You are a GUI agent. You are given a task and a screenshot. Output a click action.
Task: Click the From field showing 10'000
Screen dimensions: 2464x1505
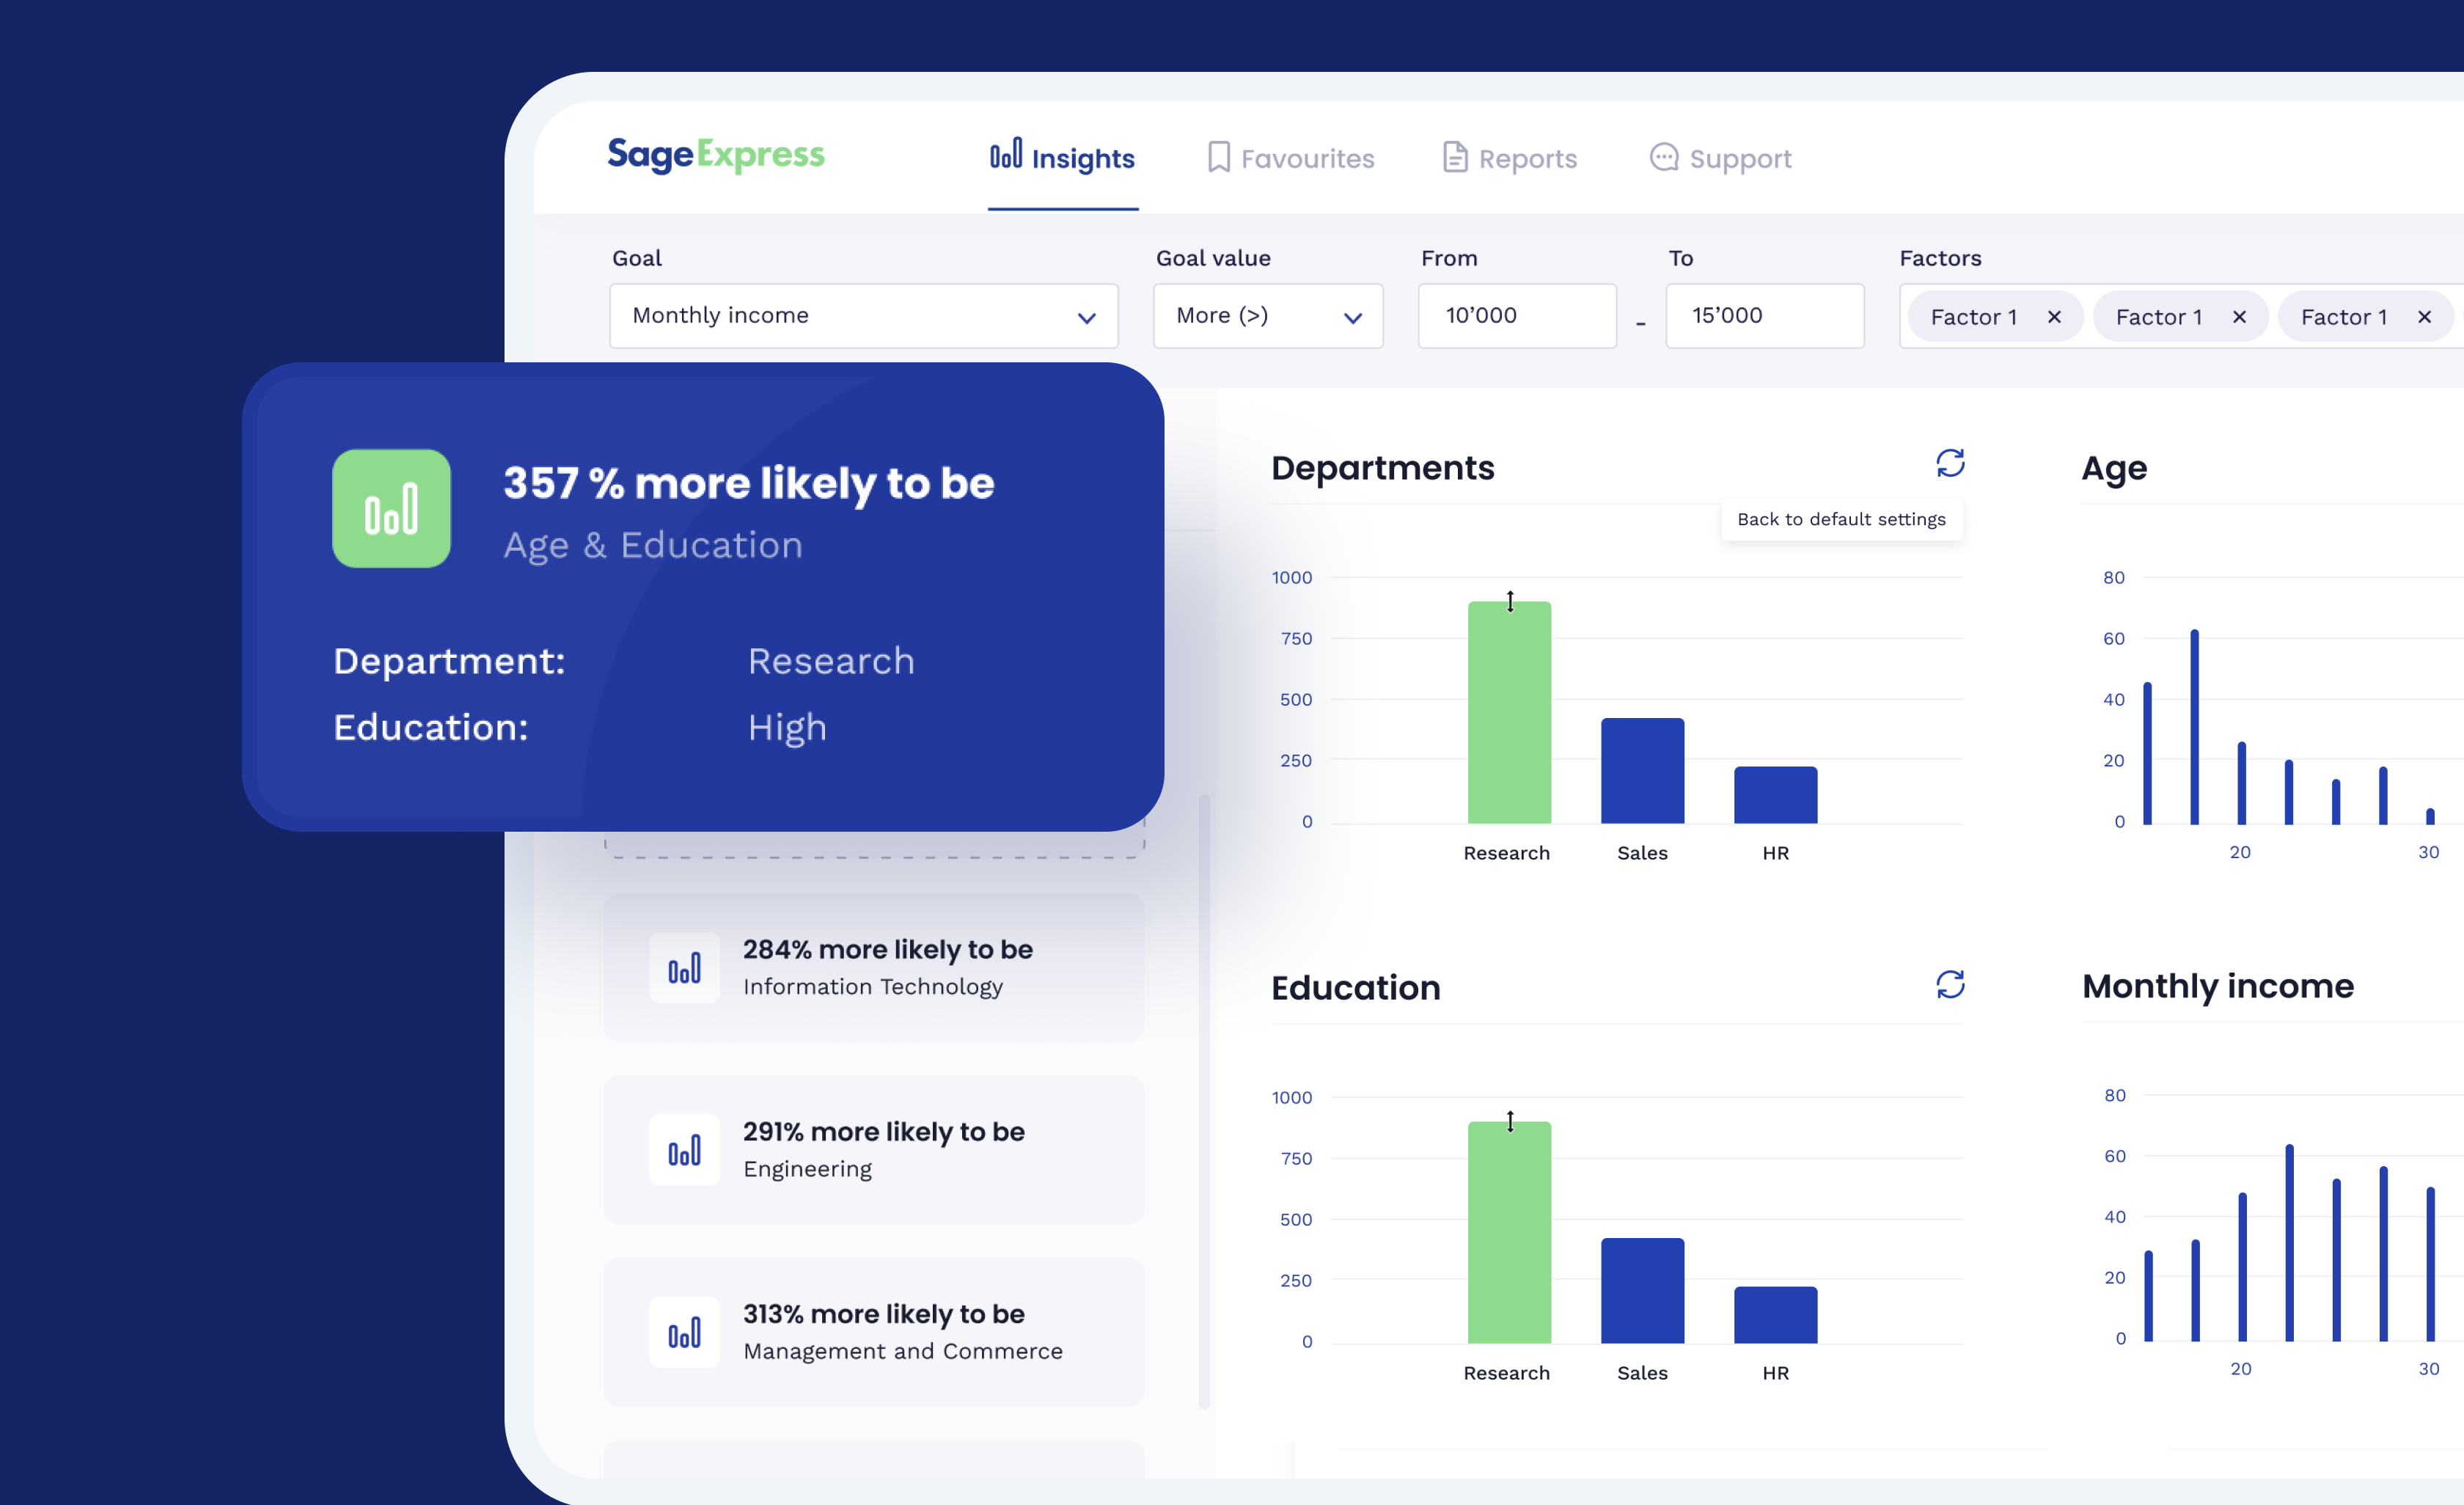tap(1516, 316)
